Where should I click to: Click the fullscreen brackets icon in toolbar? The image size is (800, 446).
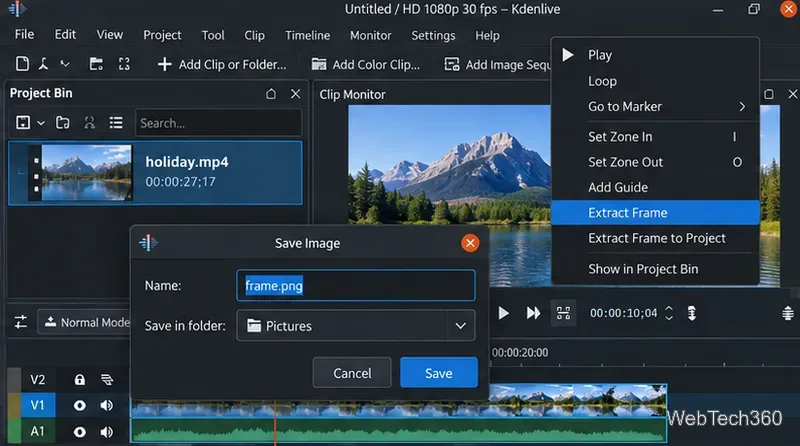[x=124, y=64]
